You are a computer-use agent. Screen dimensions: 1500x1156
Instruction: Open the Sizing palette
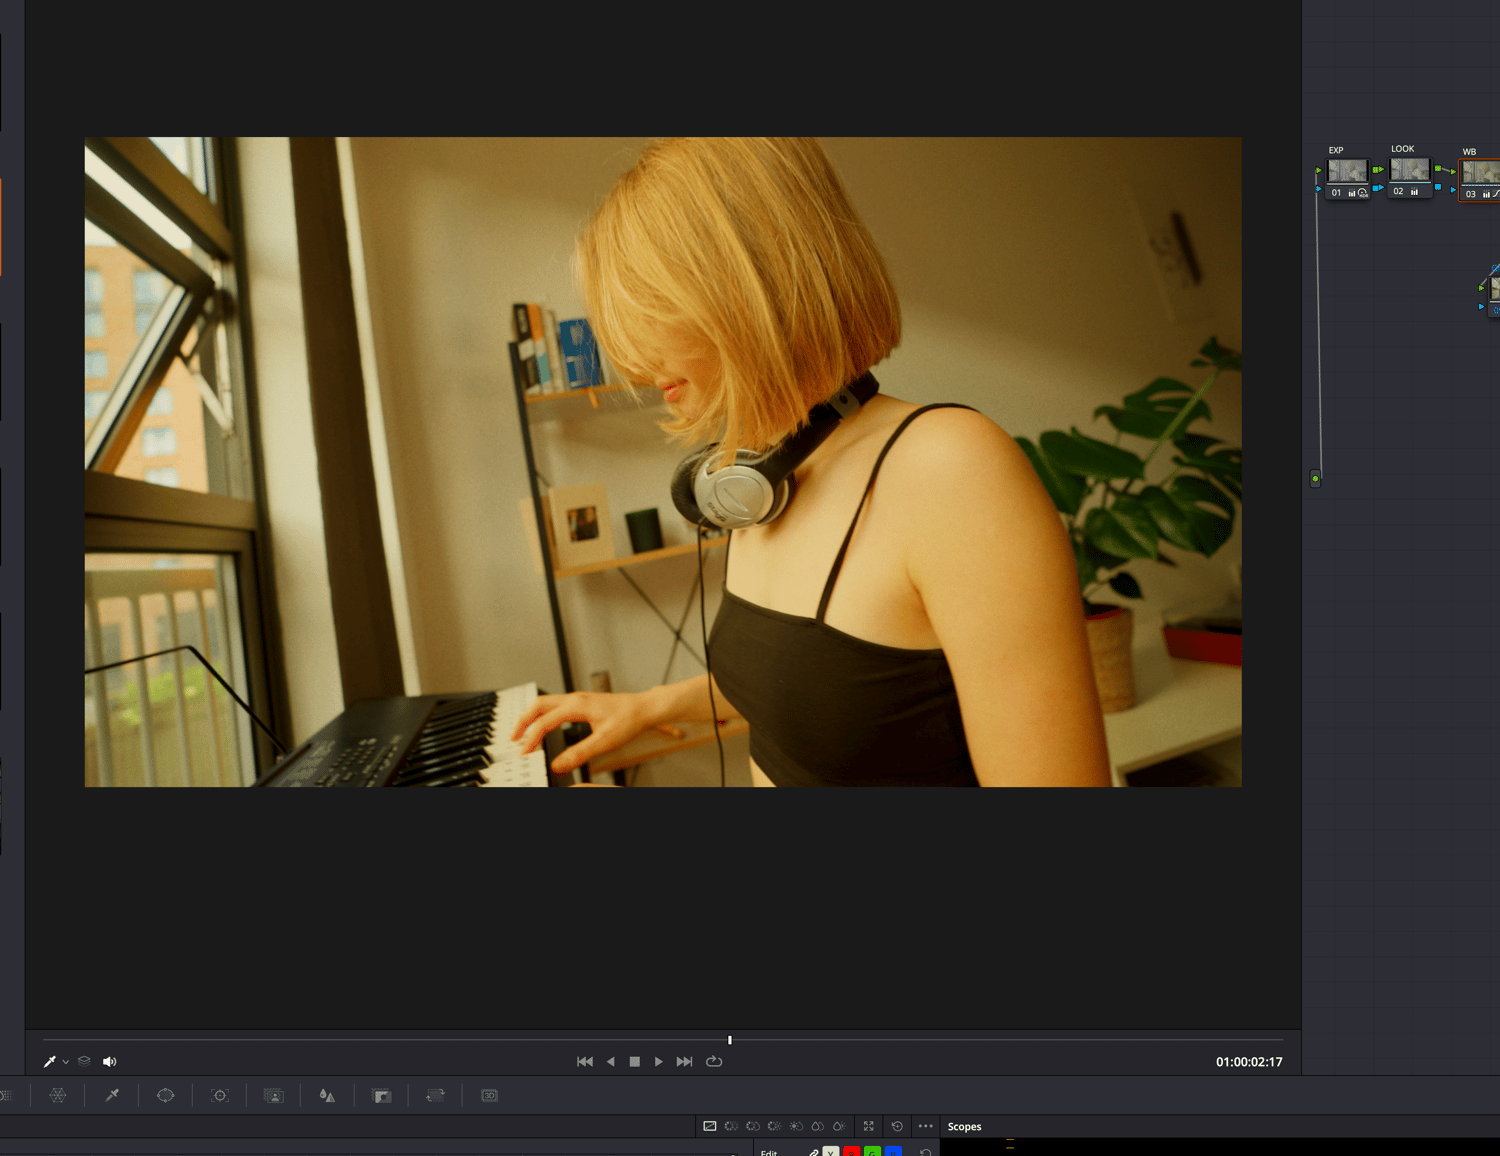(x=435, y=1095)
